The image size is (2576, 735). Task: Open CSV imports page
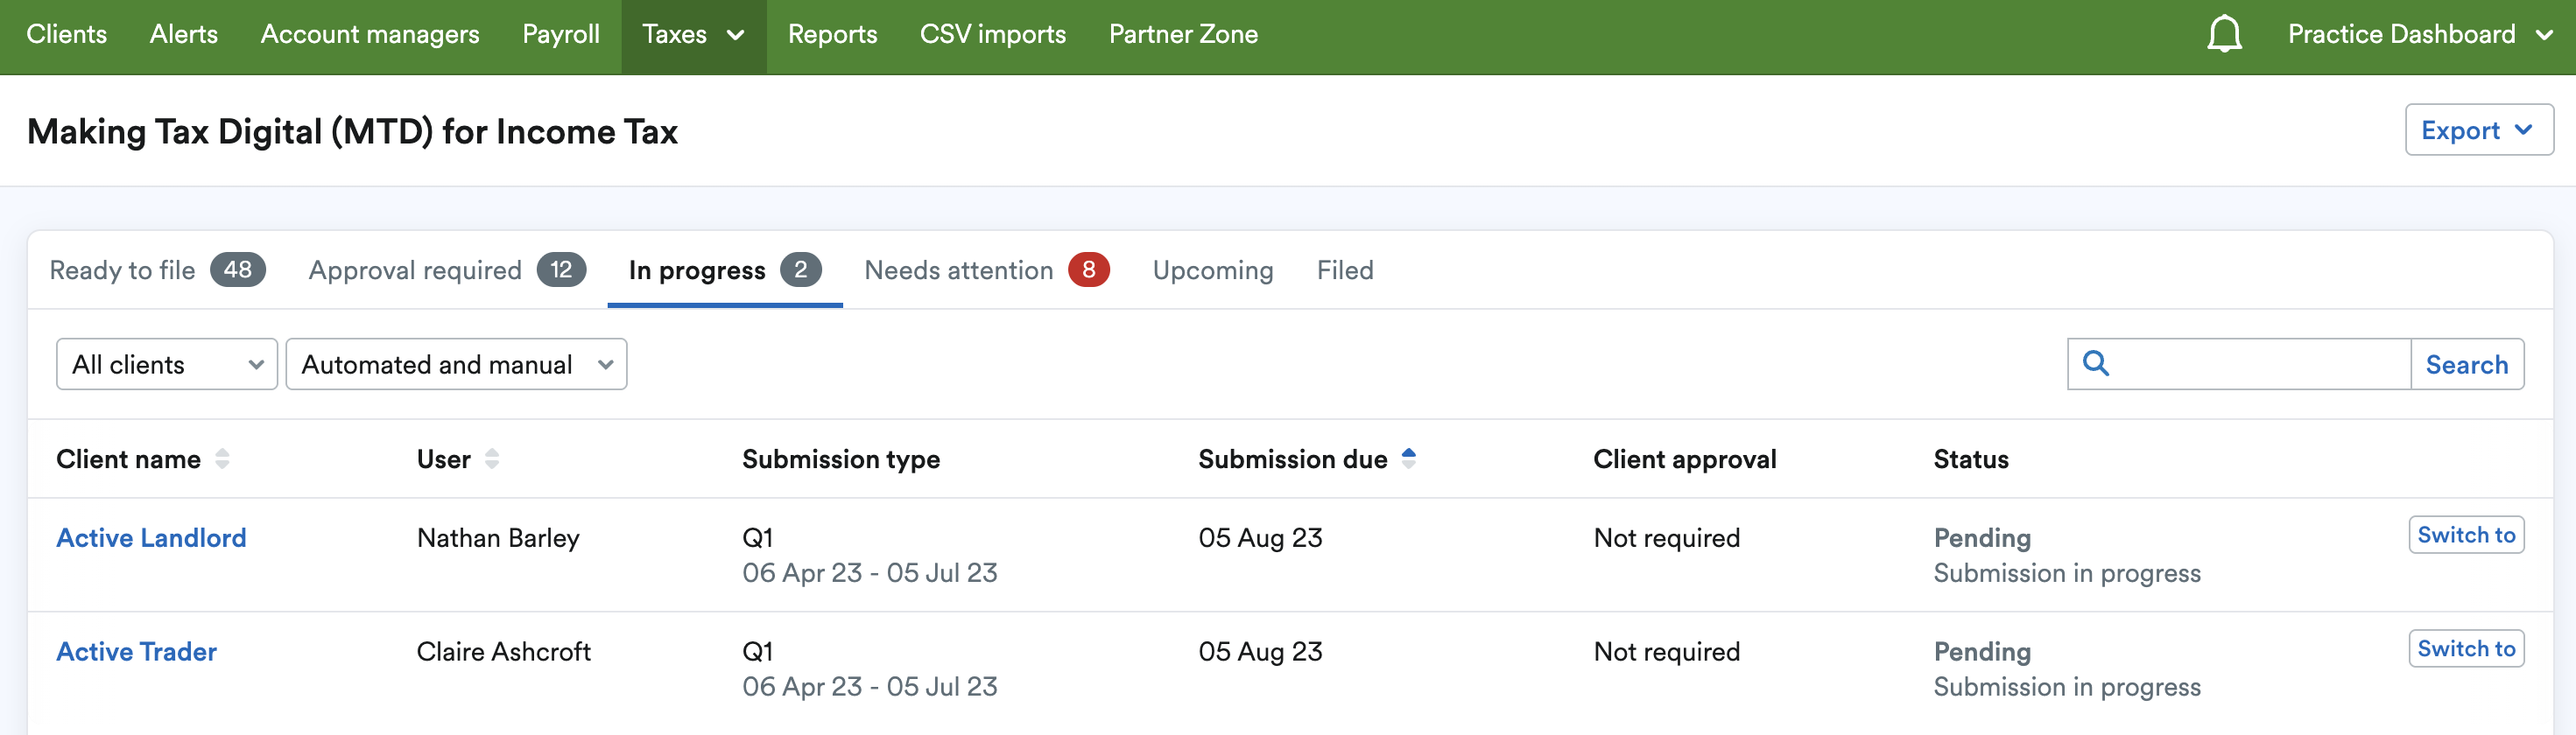(x=993, y=35)
